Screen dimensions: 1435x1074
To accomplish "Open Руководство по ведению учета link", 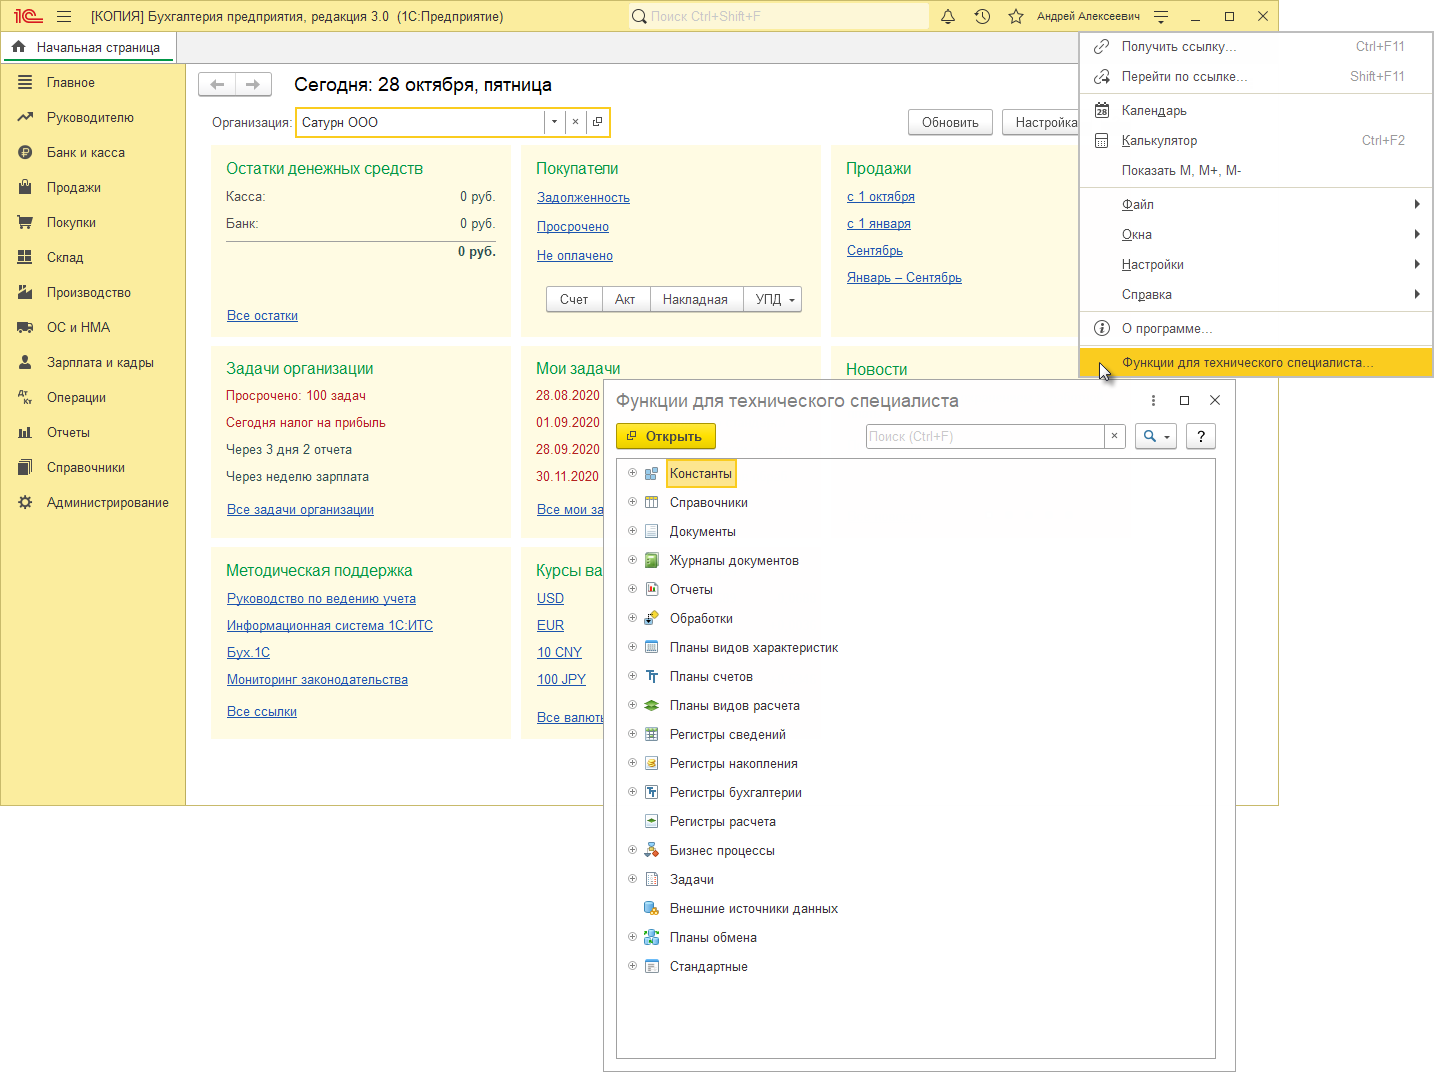I will click(x=321, y=598).
